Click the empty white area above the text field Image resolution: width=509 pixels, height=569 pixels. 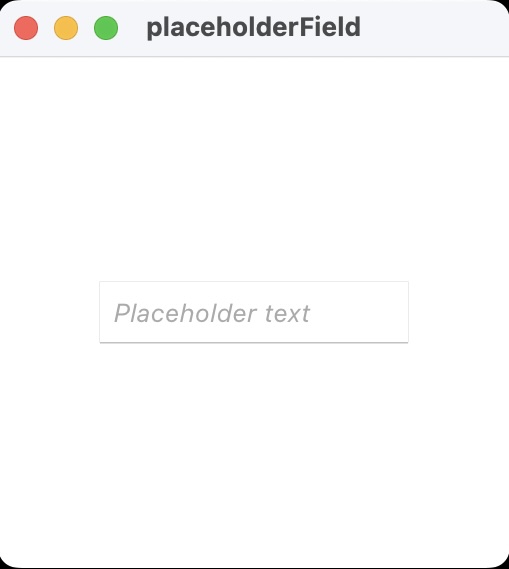pos(254,169)
